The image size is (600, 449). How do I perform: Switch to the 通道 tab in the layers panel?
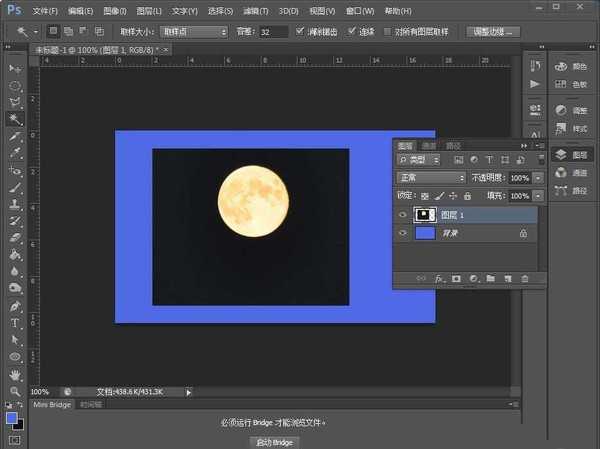click(428, 145)
